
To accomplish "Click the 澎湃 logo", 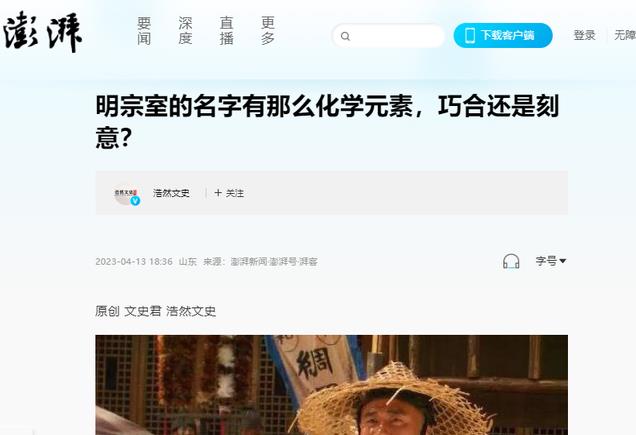I will pyautogui.click(x=43, y=32).
